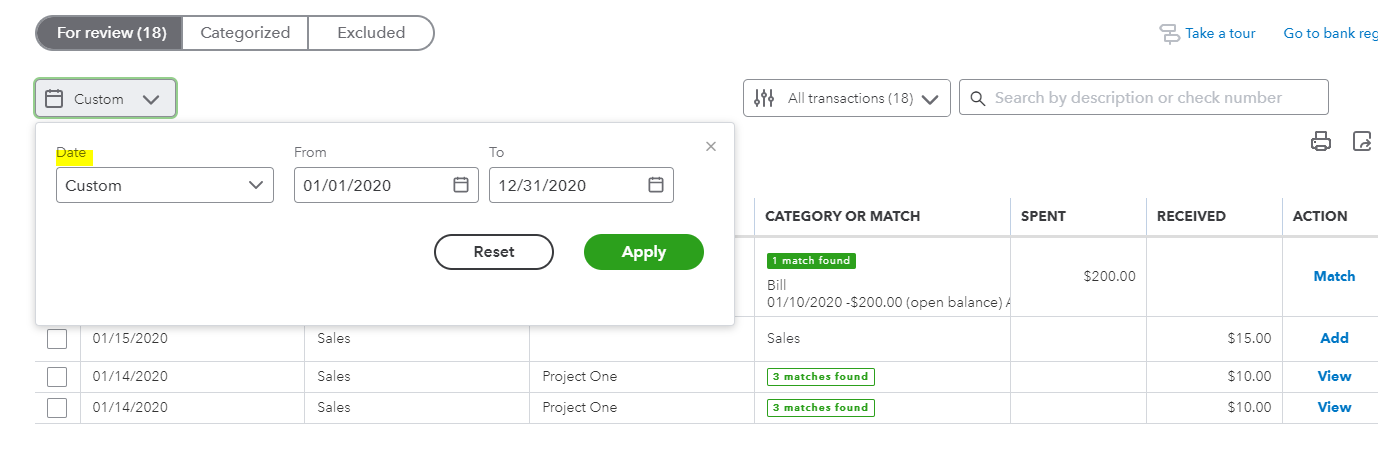Open the From date calendar picker
Image resolution: width=1378 pixels, height=449 pixels.
point(461,185)
